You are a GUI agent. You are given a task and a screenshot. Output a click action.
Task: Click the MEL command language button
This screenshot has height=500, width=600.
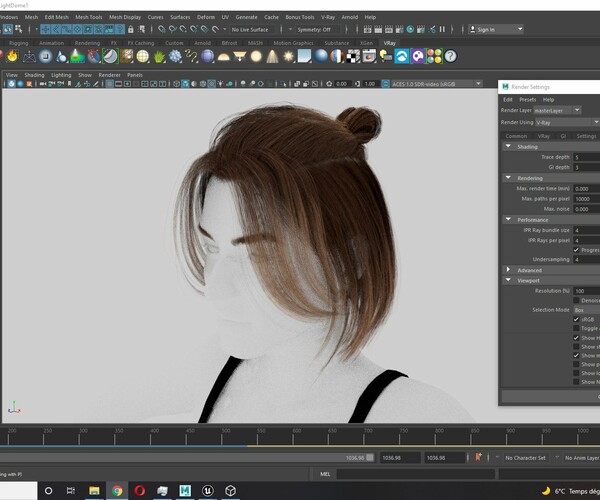coord(325,474)
